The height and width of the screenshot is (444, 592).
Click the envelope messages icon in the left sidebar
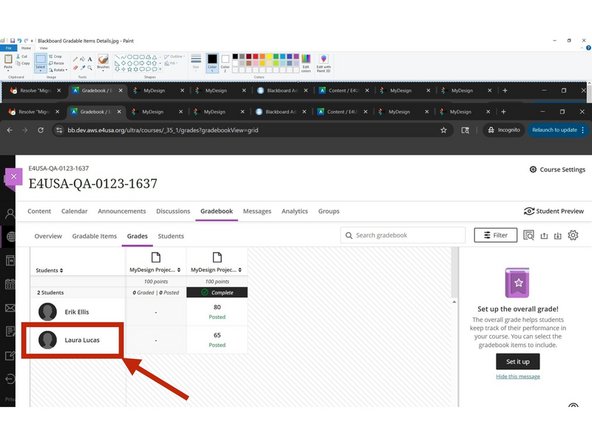pyautogui.click(x=10, y=308)
